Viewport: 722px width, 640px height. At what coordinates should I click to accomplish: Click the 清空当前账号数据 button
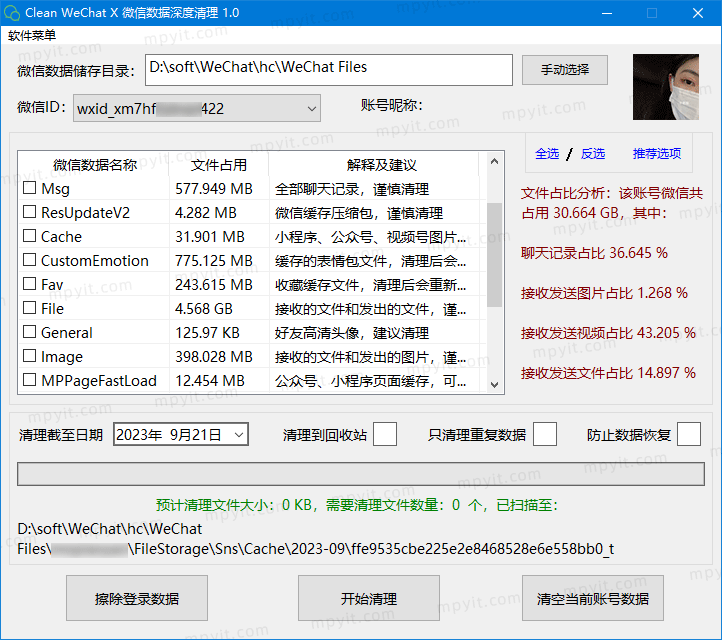tap(593, 598)
